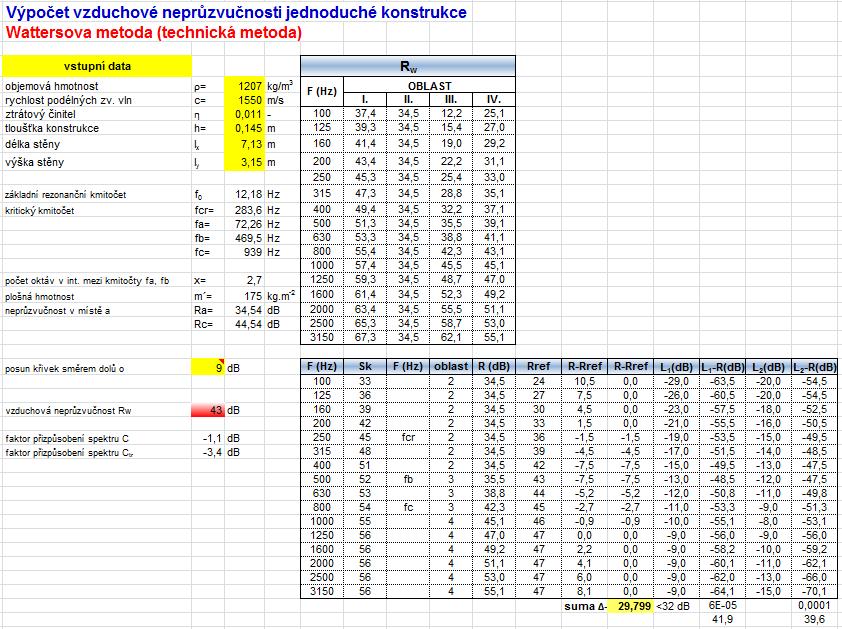
Task: Click the 'OBLAST' header cell
Action: point(429,85)
